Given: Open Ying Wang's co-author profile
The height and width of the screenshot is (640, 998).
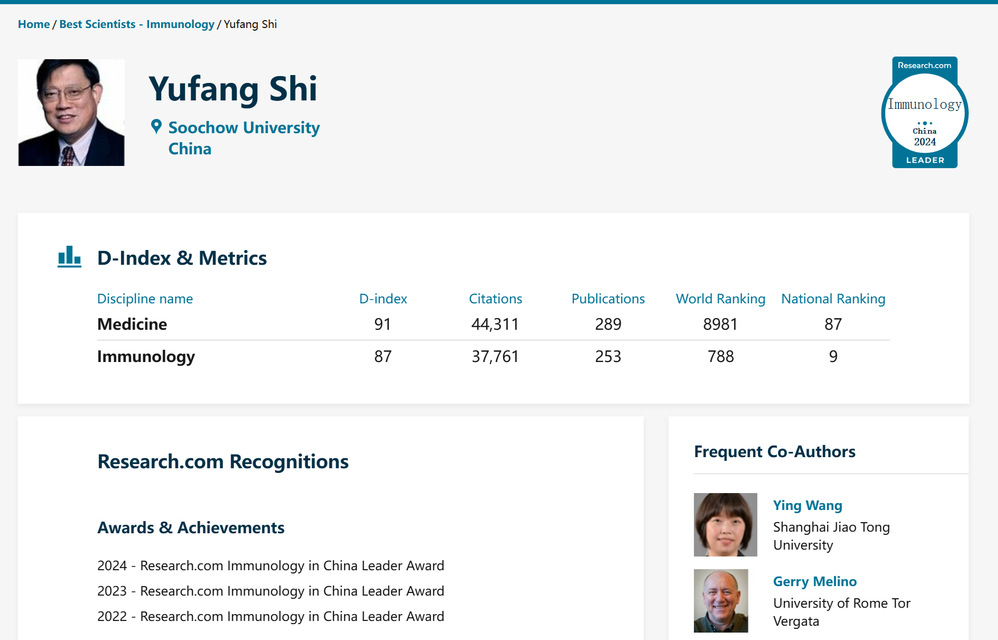Looking at the screenshot, I should click(807, 505).
